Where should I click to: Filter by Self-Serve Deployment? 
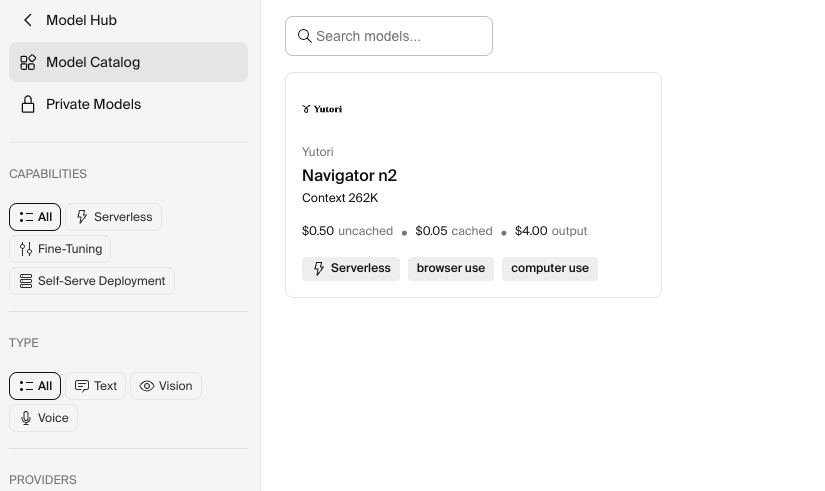pos(92,281)
